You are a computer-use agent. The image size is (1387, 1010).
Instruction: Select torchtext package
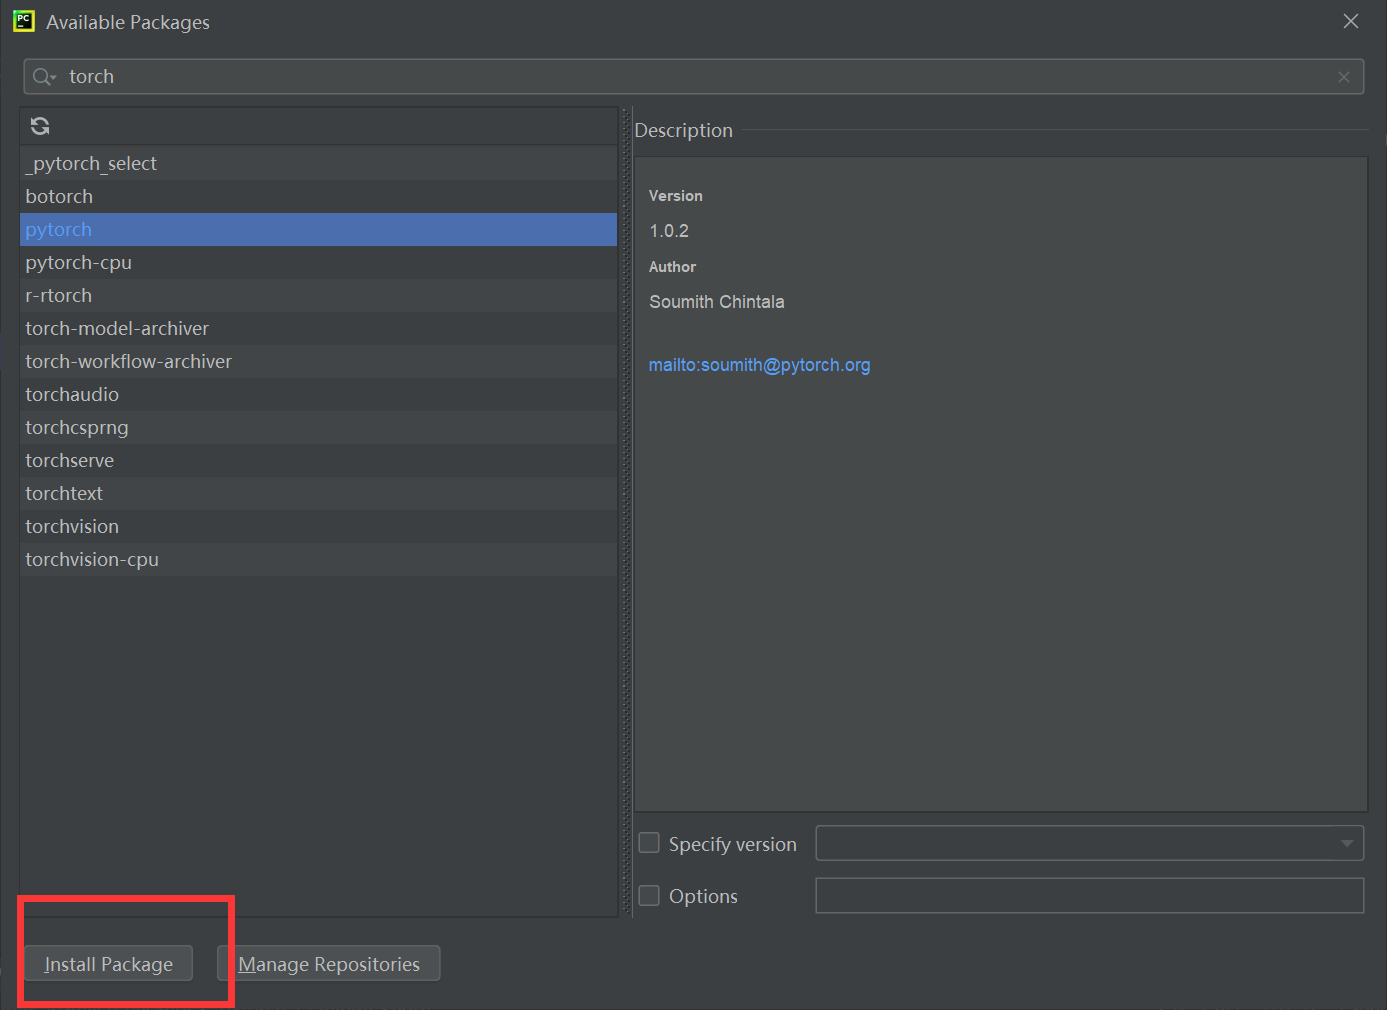(318, 493)
